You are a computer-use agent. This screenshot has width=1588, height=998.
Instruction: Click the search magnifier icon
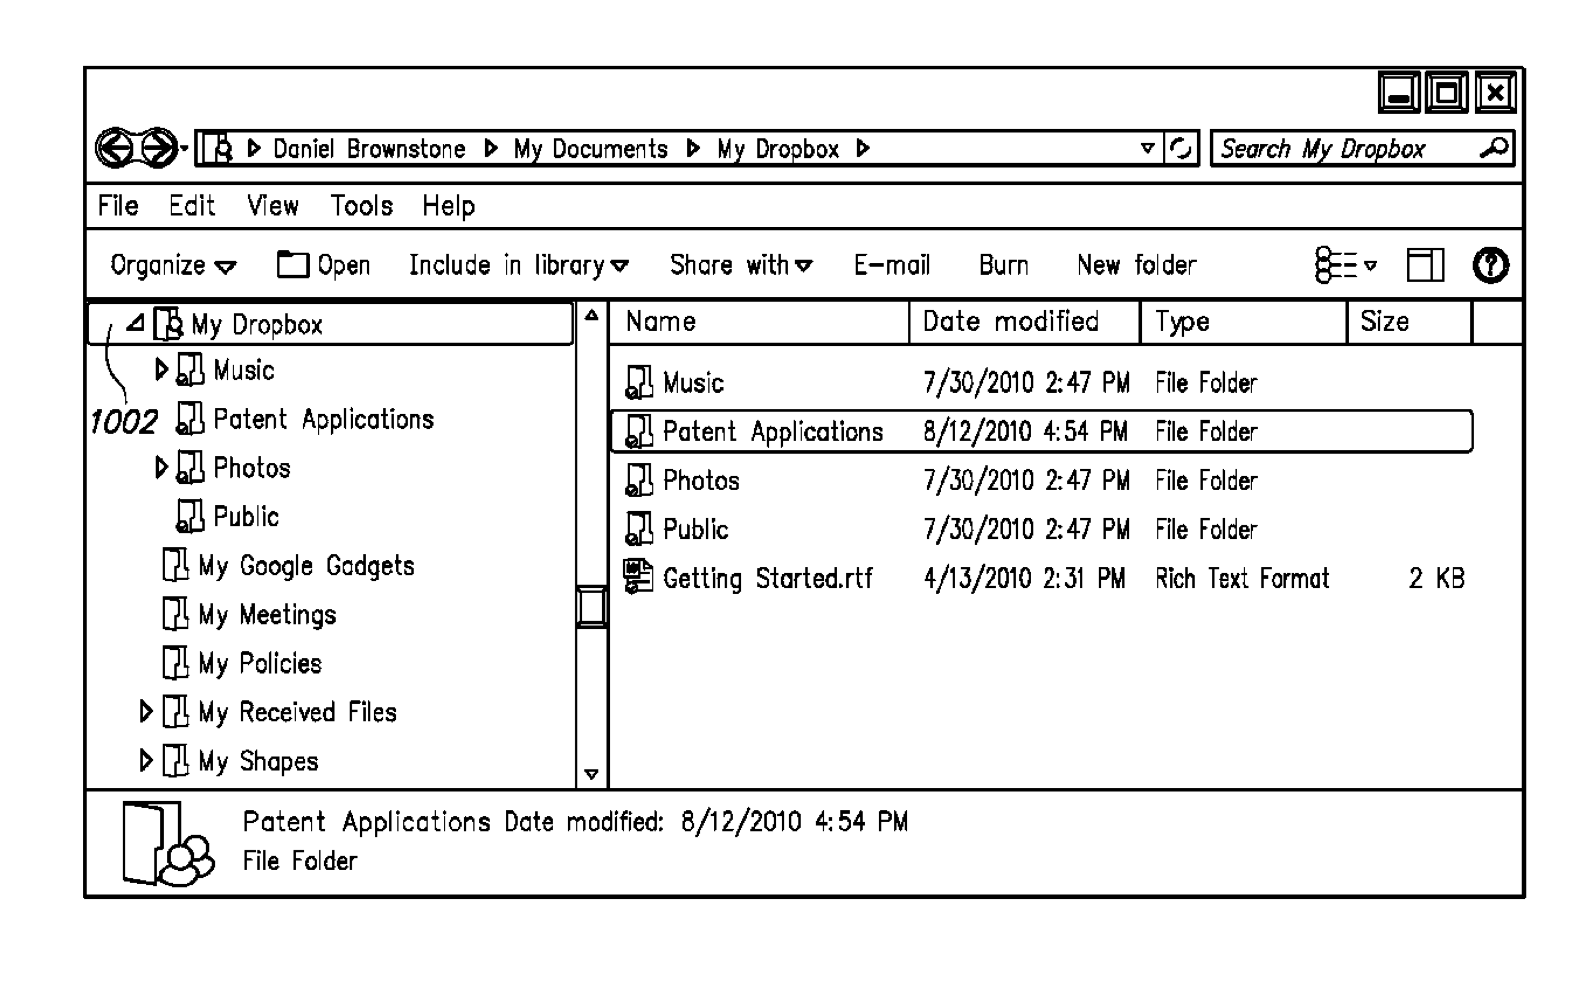pos(1494,148)
